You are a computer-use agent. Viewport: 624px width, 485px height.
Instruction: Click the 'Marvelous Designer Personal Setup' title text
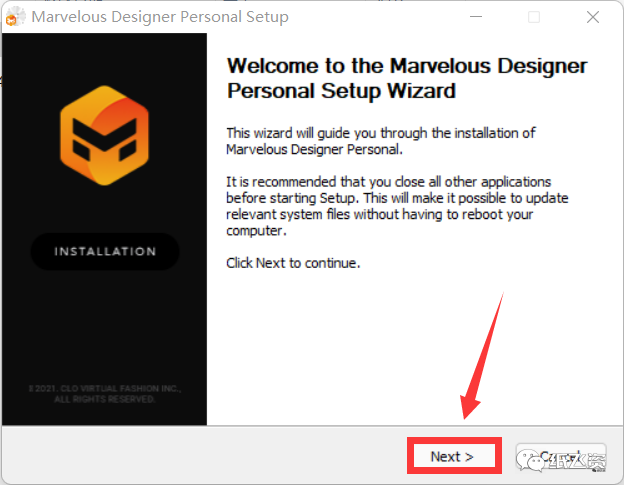pyautogui.click(x=160, y=17)
